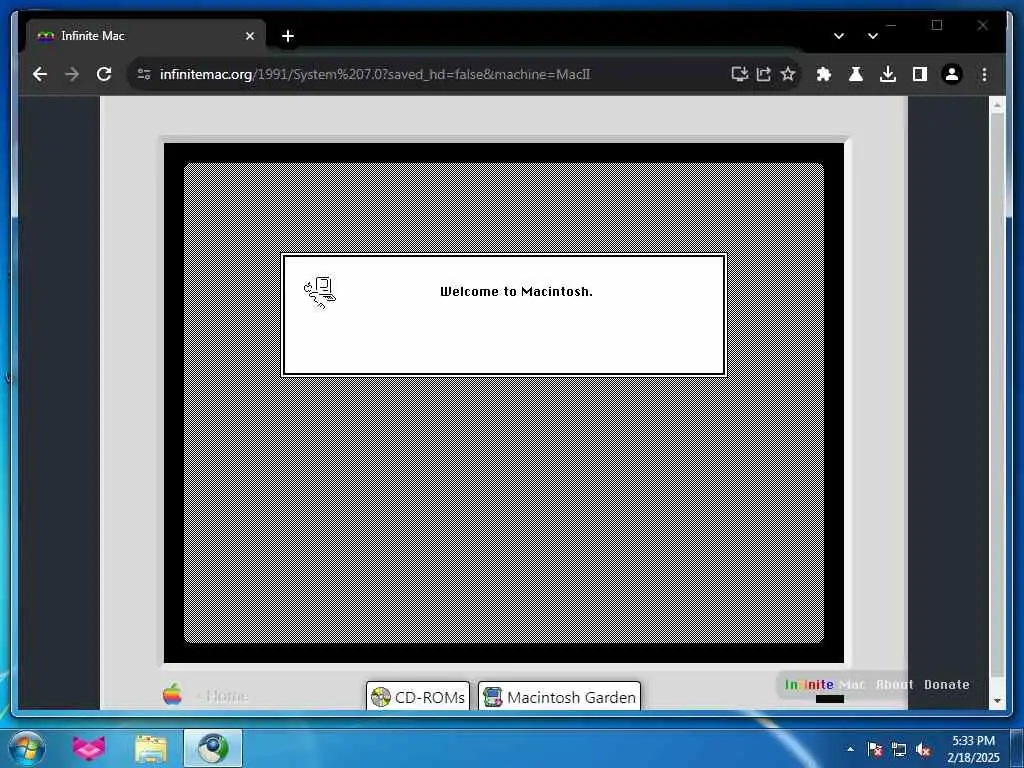This screenshot has height=768, width=1024.
Task: Open the Extensions puzzle-piece menu
Action: point(824,74)
